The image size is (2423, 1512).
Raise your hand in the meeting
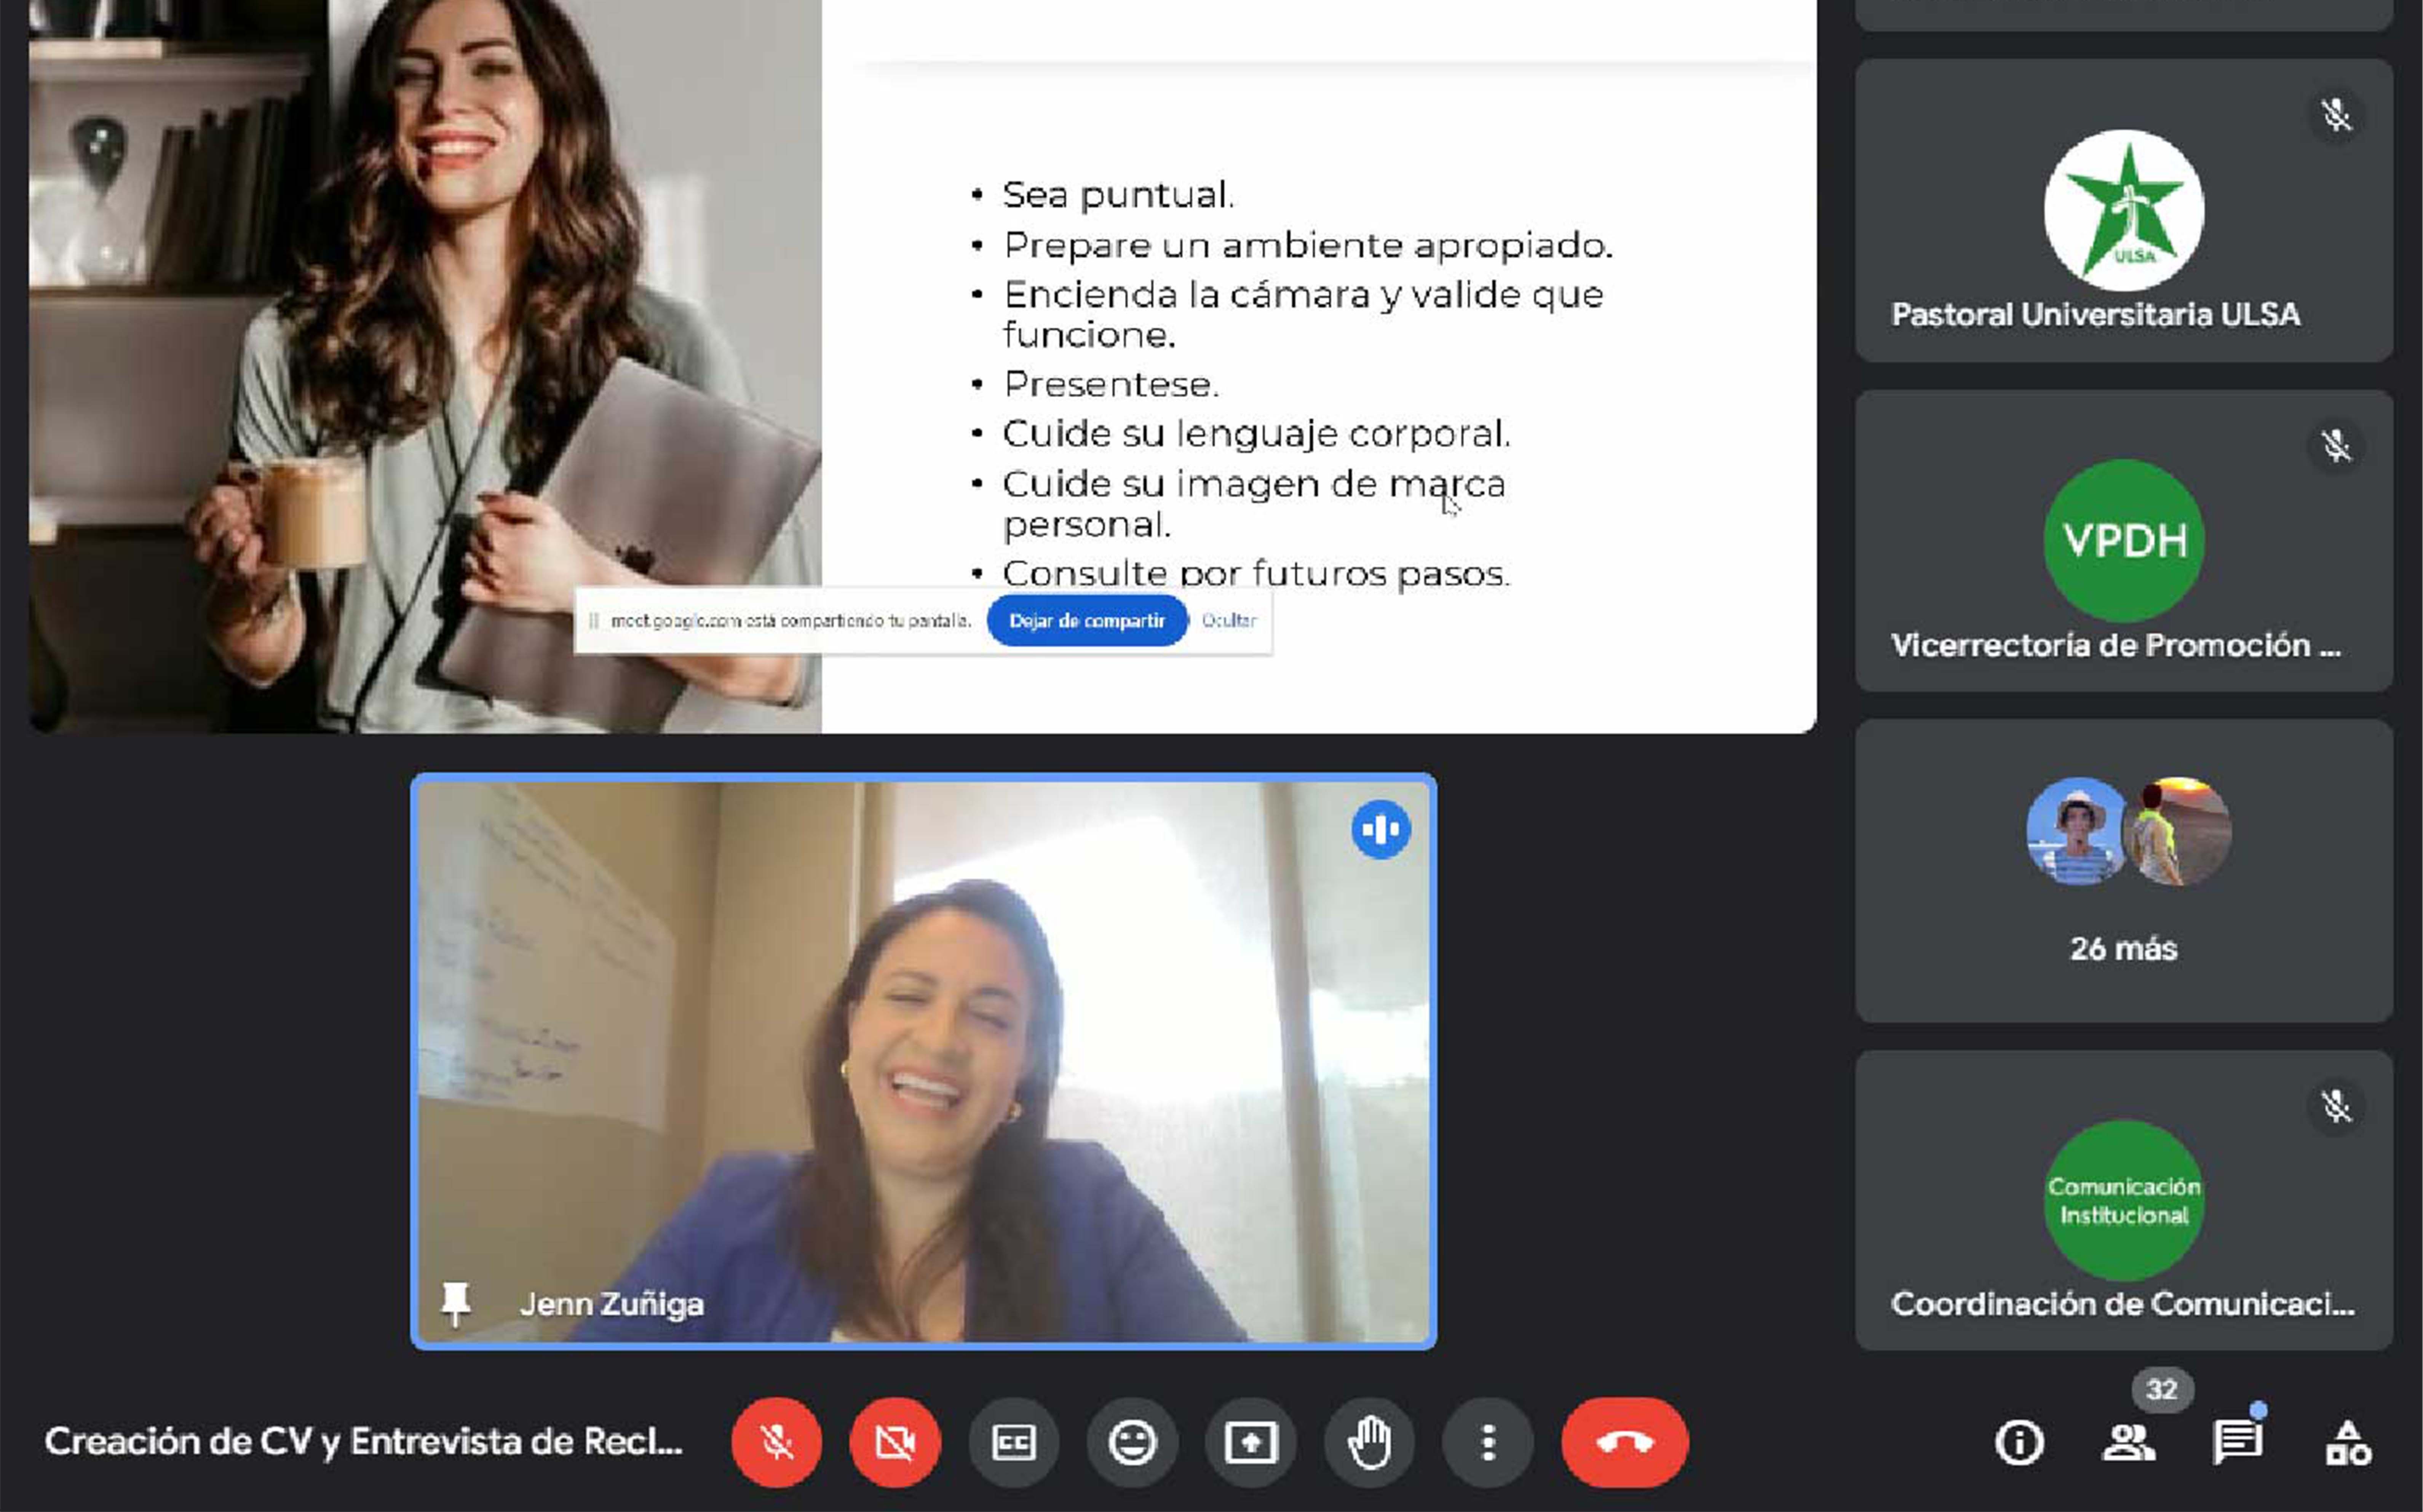click(1369, 1442)
